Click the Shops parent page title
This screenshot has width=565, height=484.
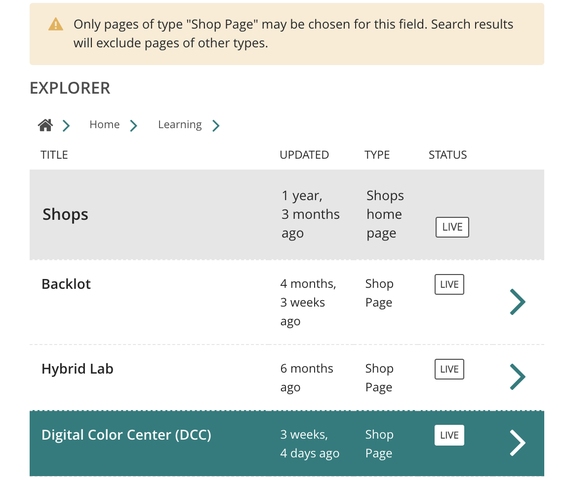coord(65,214)
